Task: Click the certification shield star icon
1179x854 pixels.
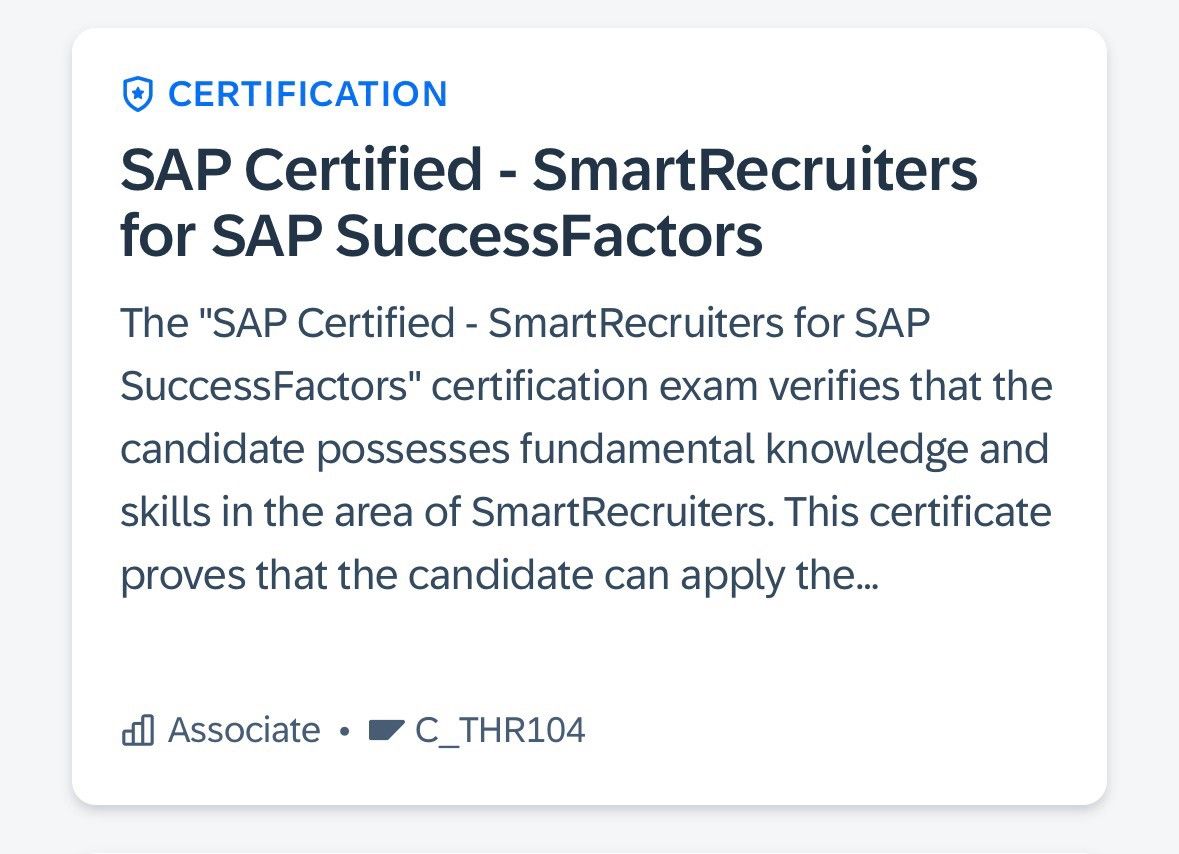Action: point(138,95)
